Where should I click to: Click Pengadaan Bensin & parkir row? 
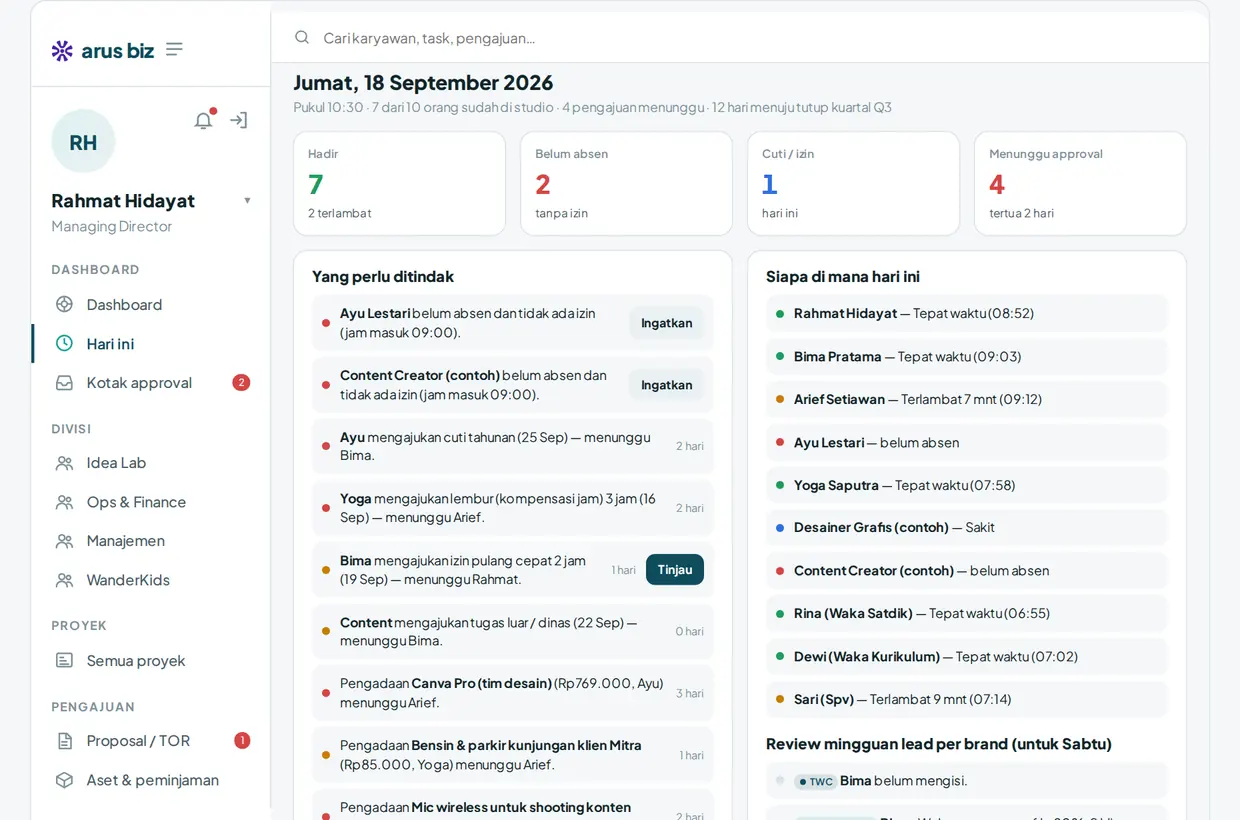pyautogui.click(x=513, y=755)
